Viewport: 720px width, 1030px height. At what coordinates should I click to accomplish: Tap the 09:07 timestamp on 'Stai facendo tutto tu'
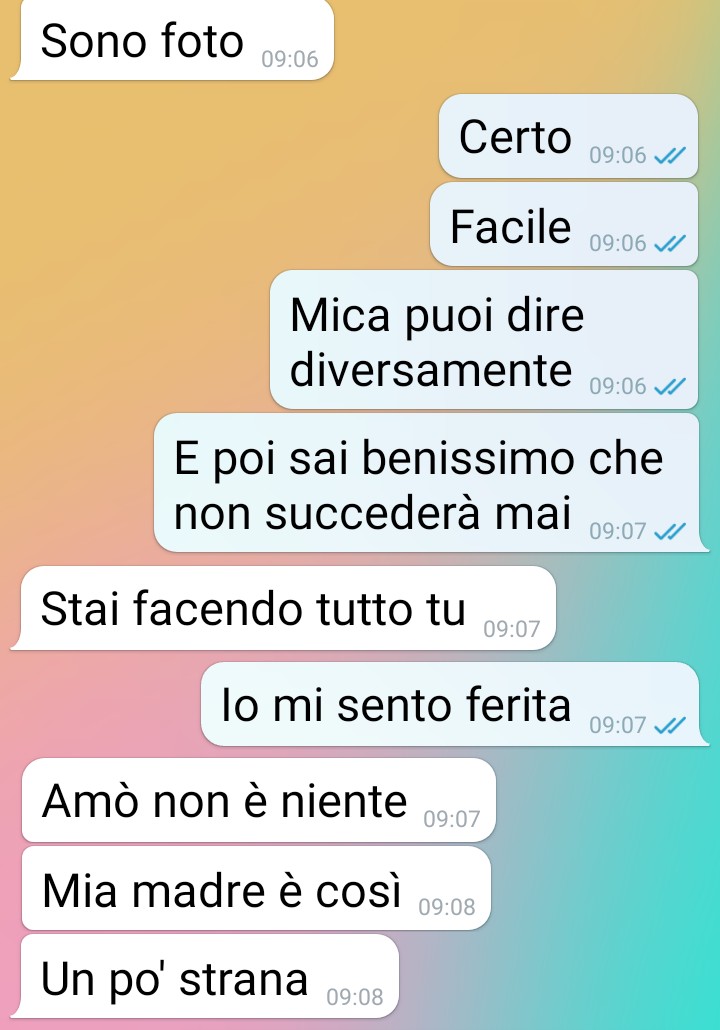[512, 629]
